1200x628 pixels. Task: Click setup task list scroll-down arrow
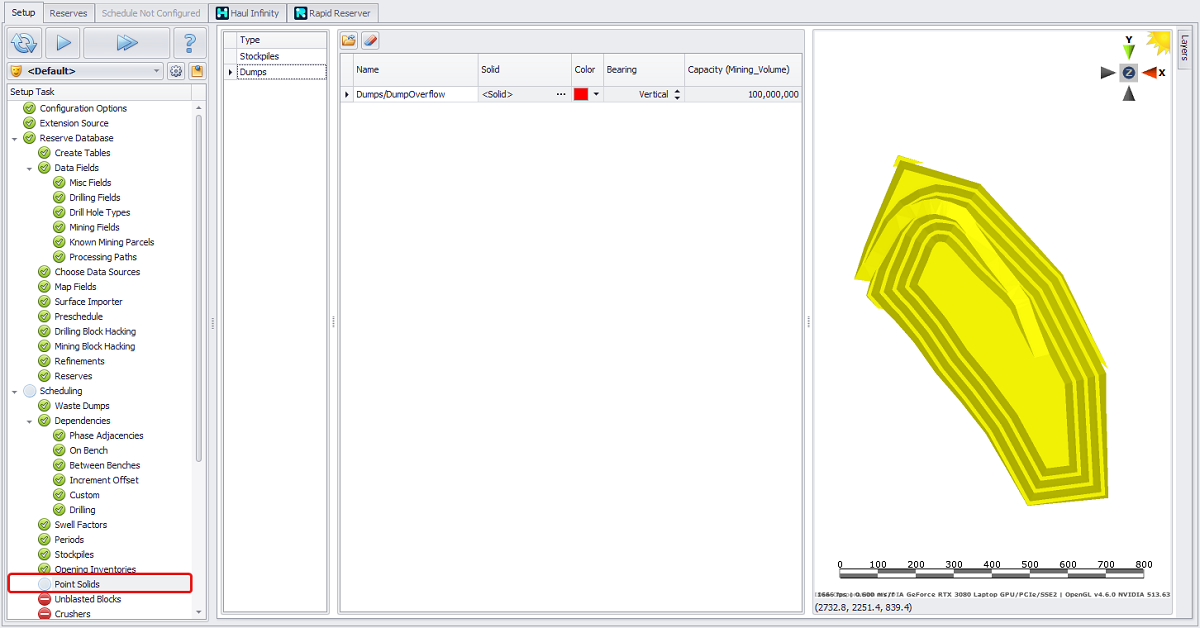tap(199, 612)
